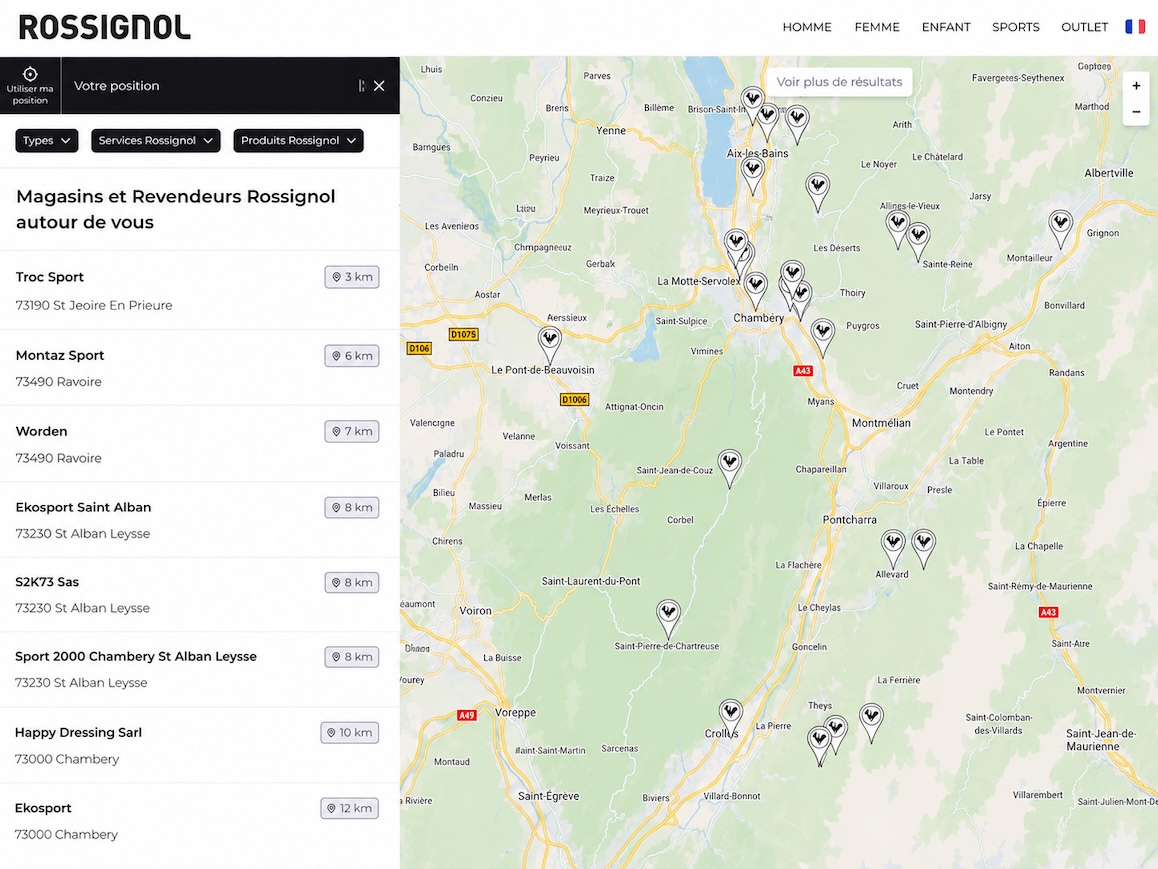Click the 7 km distance badge
This screenshot has height=869, width=1158.
352,431
